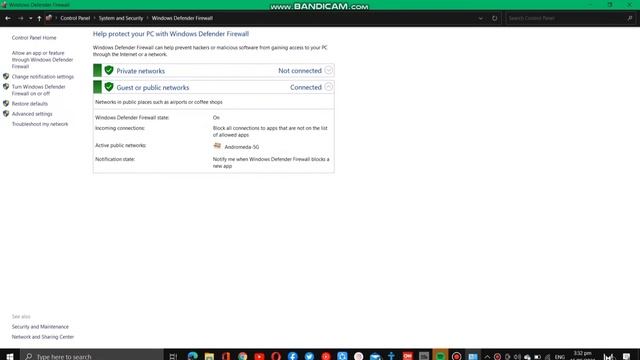Launch Google Chrome from the taskbar

coord(243,356)
